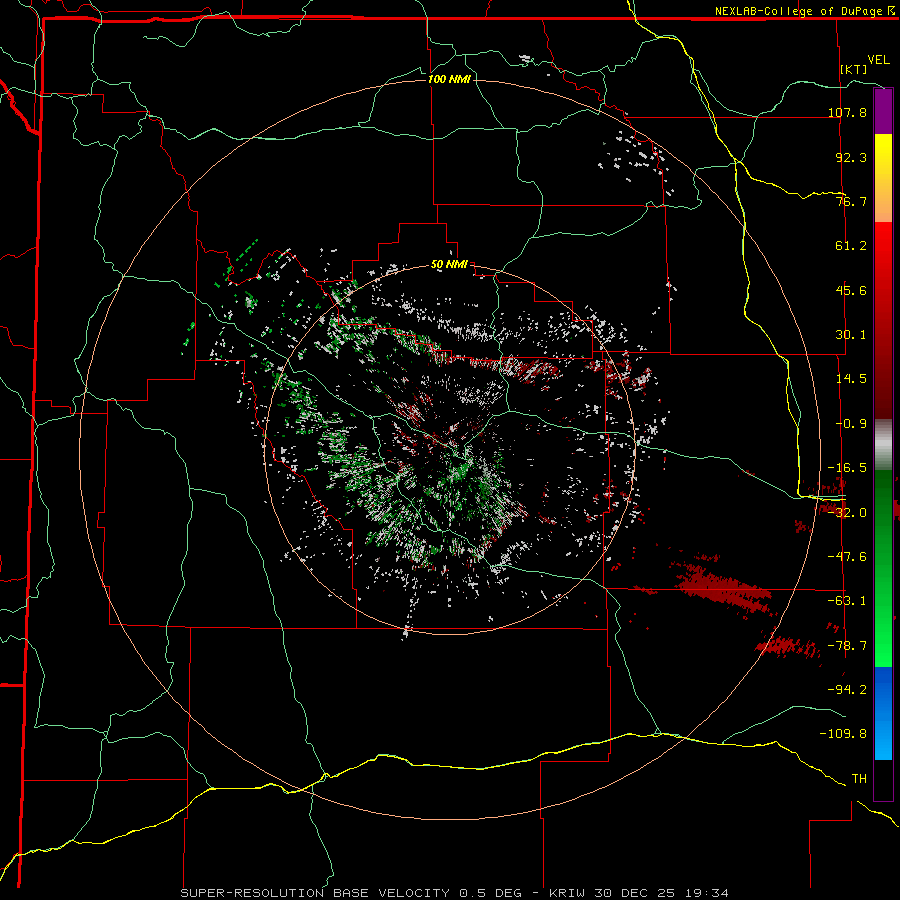Click the -94.2 velocity scale value

(847, 690)
